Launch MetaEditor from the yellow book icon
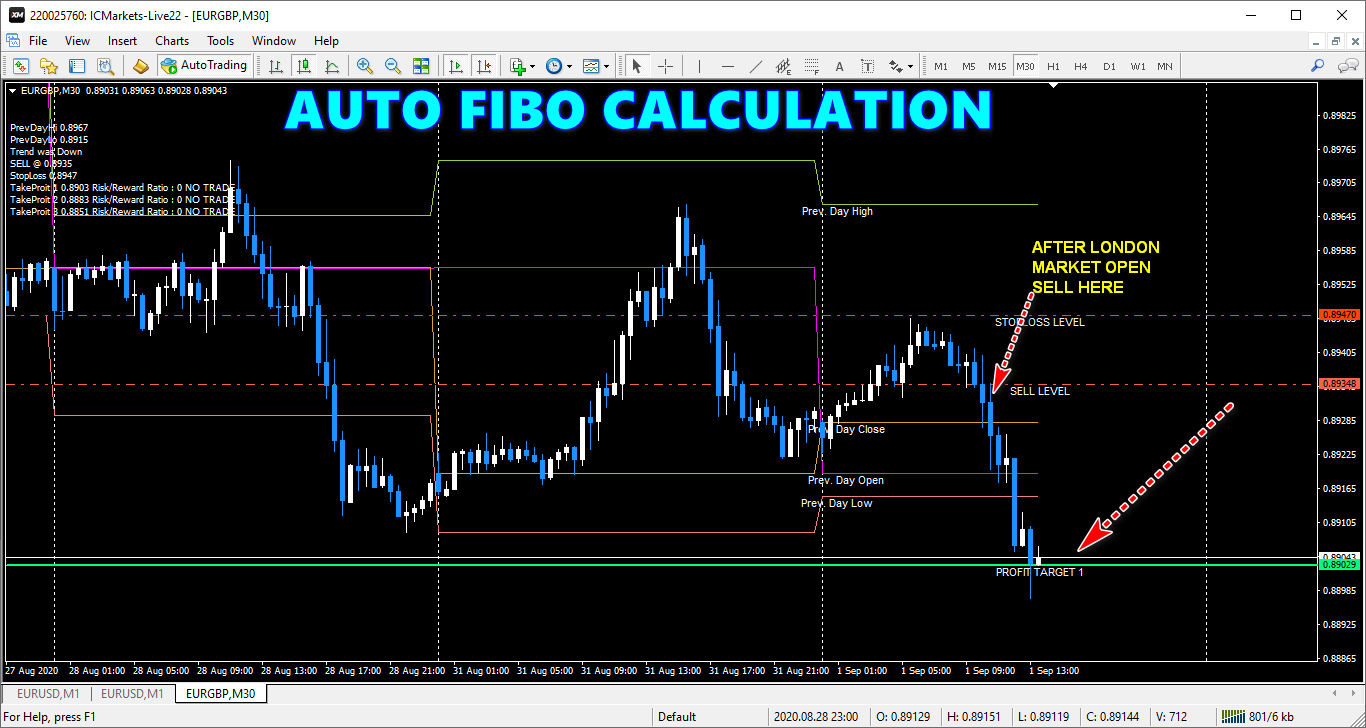This screenshot has height=728, width=1366. [x=140, y=66]
